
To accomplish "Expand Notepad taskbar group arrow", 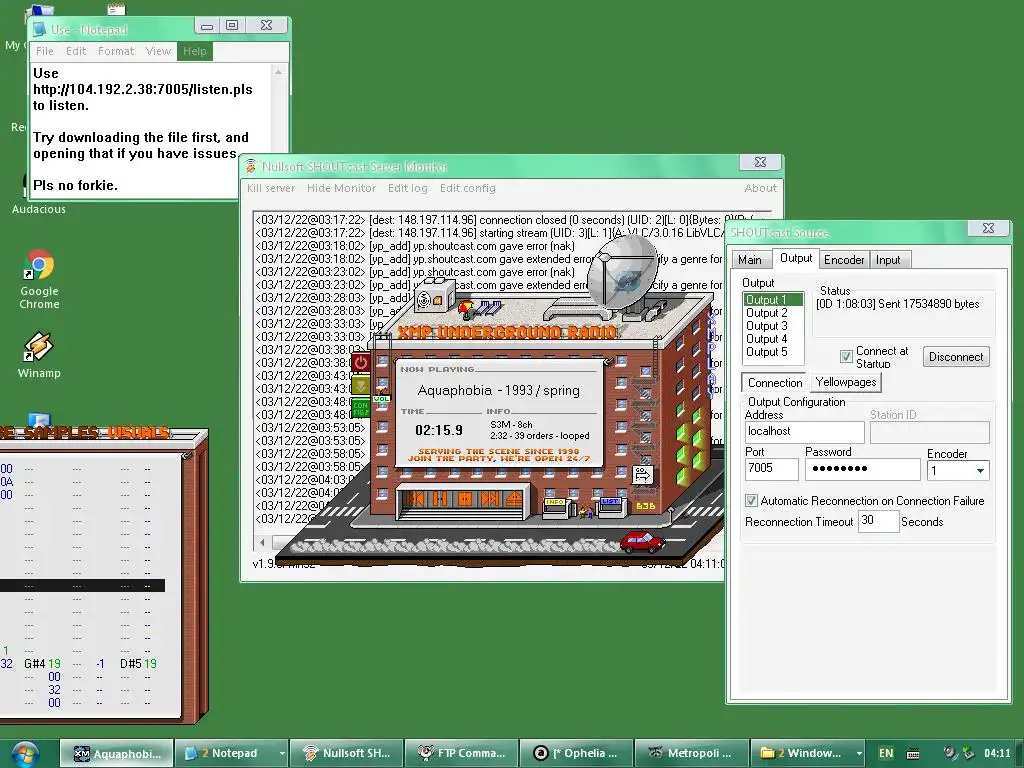I will (x=282, y=753).
